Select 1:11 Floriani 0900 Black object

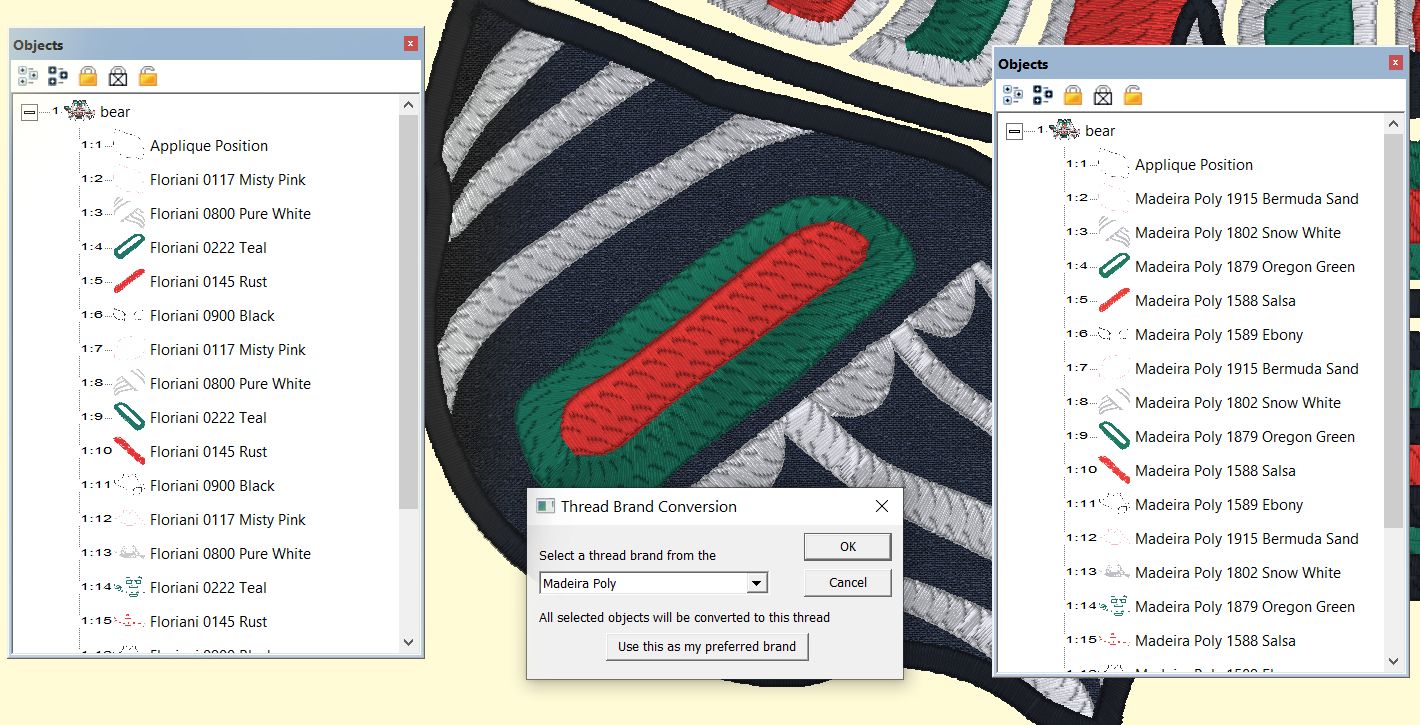coord(212,486)
